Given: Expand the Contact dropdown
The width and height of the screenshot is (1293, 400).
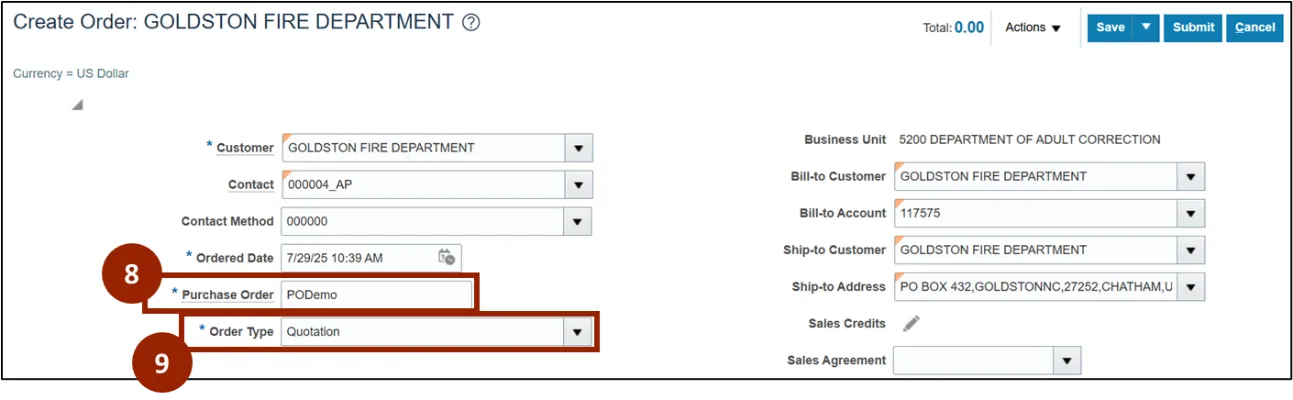Looking at the screenshot, I should coord(578,185).
